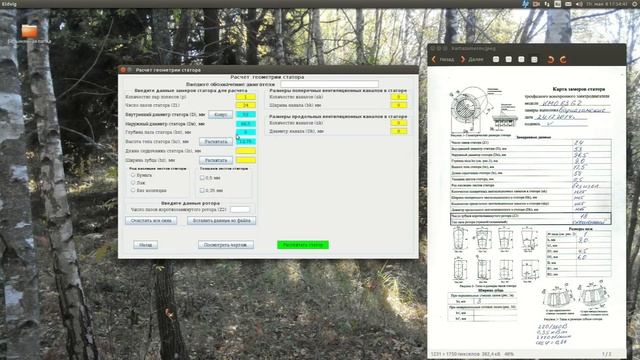Open the HP indicator in top panel
The height and width of the screenshot is (360, 640).
click(x=525, y=4)
